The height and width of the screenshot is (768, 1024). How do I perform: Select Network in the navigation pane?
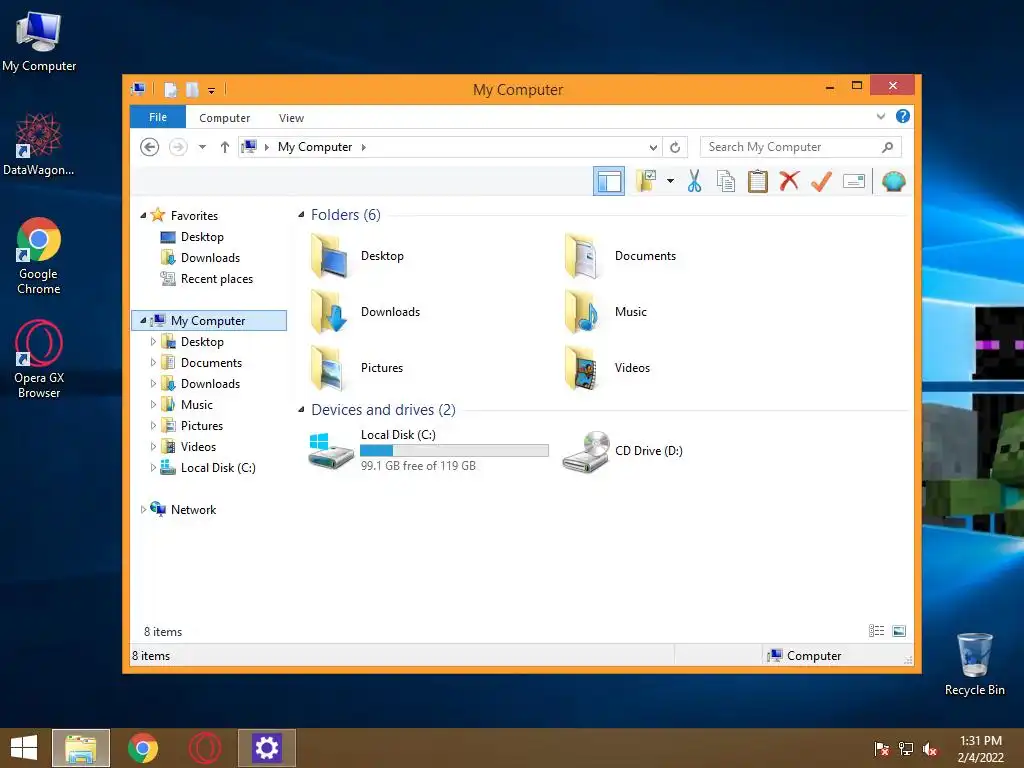[193, 509]
